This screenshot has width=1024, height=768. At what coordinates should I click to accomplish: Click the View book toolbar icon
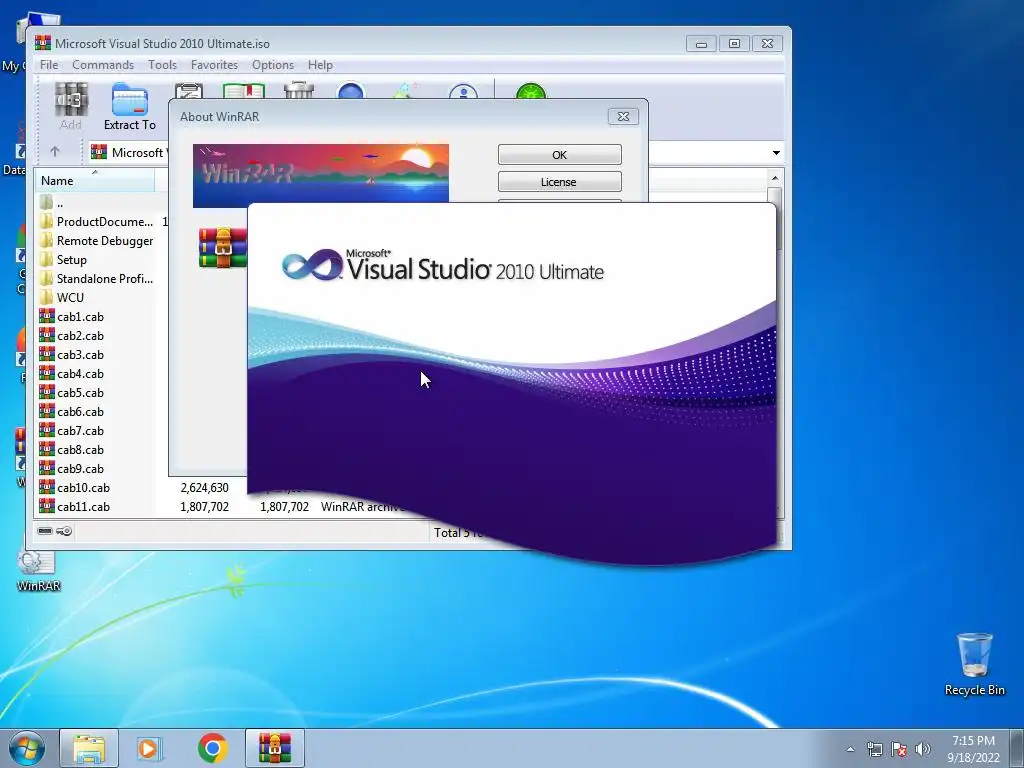(x=244, y=91)
